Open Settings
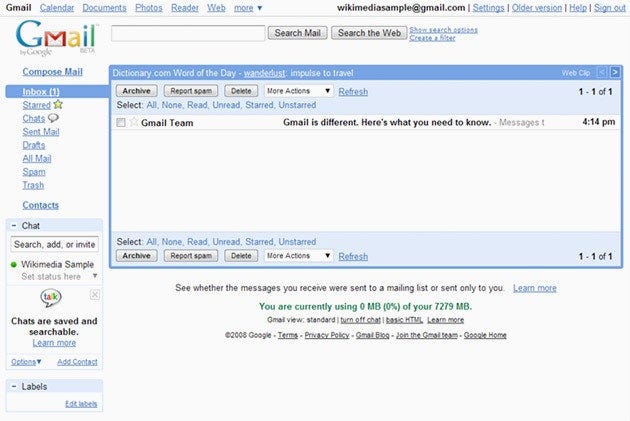 [x=488, y=8]
